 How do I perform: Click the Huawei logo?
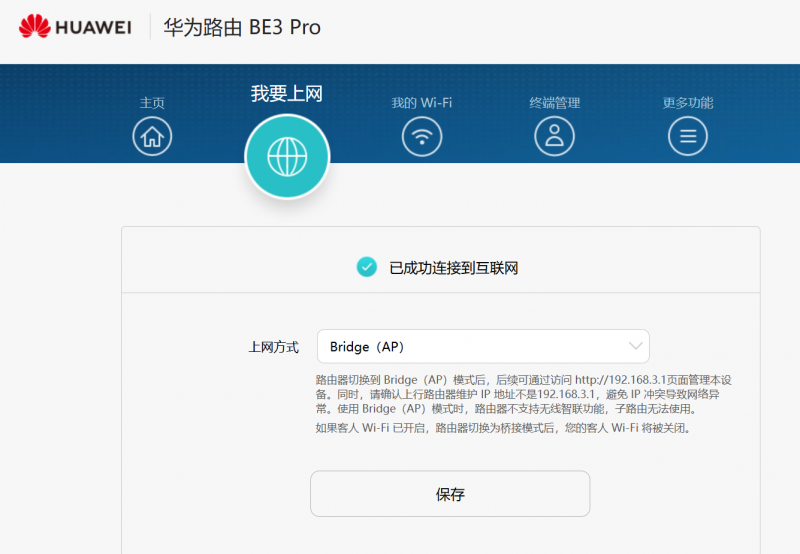pos(75,26)
